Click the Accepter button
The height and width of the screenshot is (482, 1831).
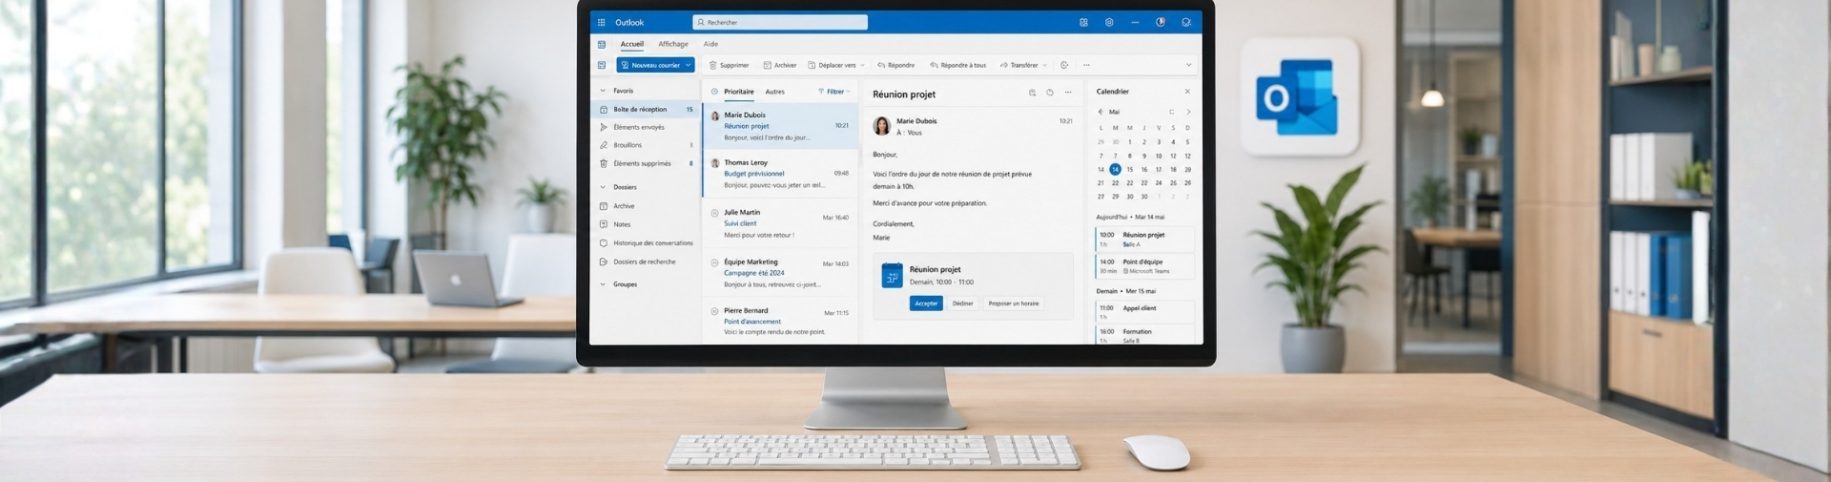click(926, 303)
